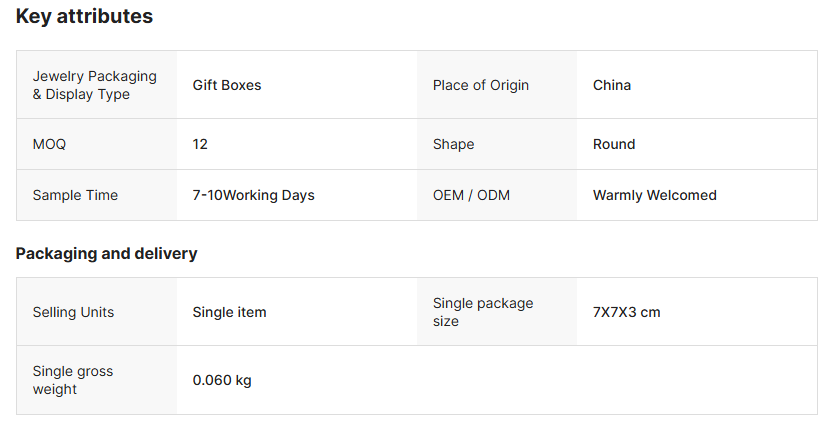834x422 pixels.
Task: Click the Packaging and delivery heading
Action: [106, 253]
